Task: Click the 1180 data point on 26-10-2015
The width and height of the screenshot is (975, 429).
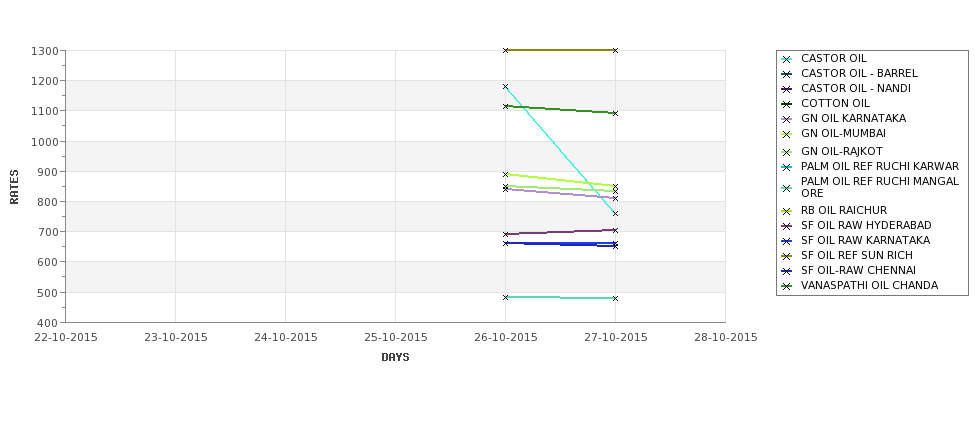Action: [x=506, y=86]
